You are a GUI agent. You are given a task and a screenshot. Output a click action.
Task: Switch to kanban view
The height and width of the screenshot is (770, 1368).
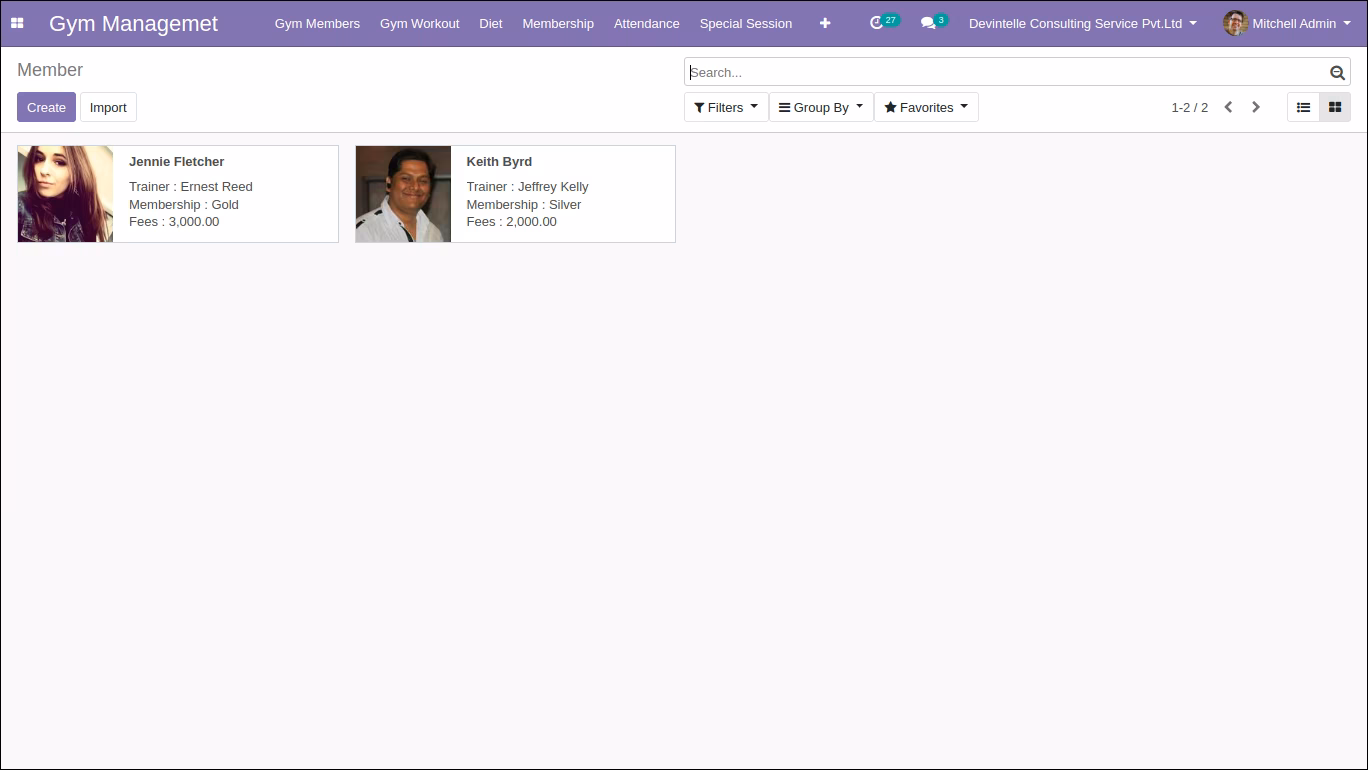click(1335, 107)
